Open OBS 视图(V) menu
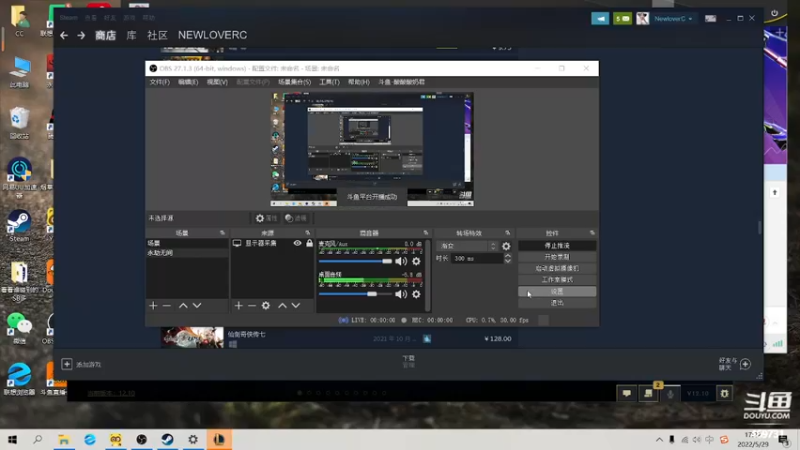This screenshot has width=800, height=450. point(217,82)
